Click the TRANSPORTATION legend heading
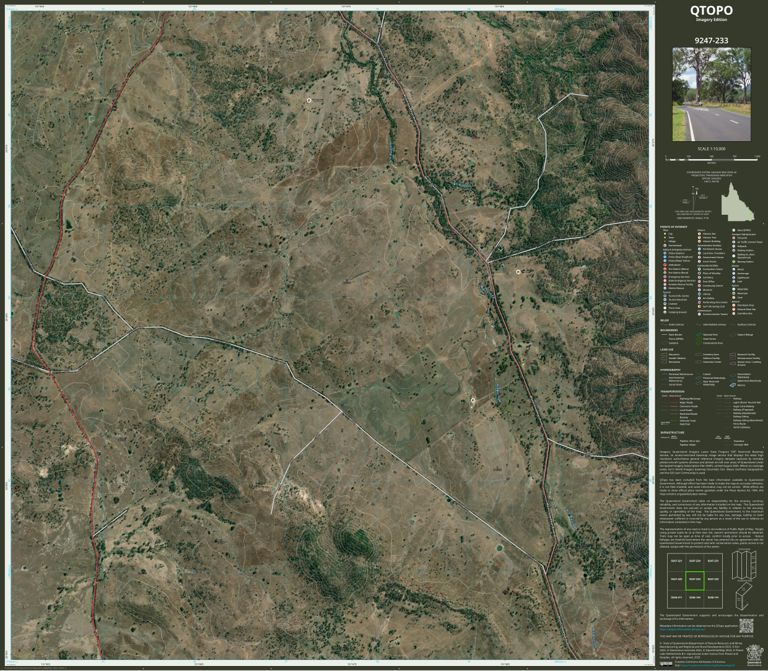Image resolution: width=768 pixels, height=671 pixels. click(x=672, y=391)
